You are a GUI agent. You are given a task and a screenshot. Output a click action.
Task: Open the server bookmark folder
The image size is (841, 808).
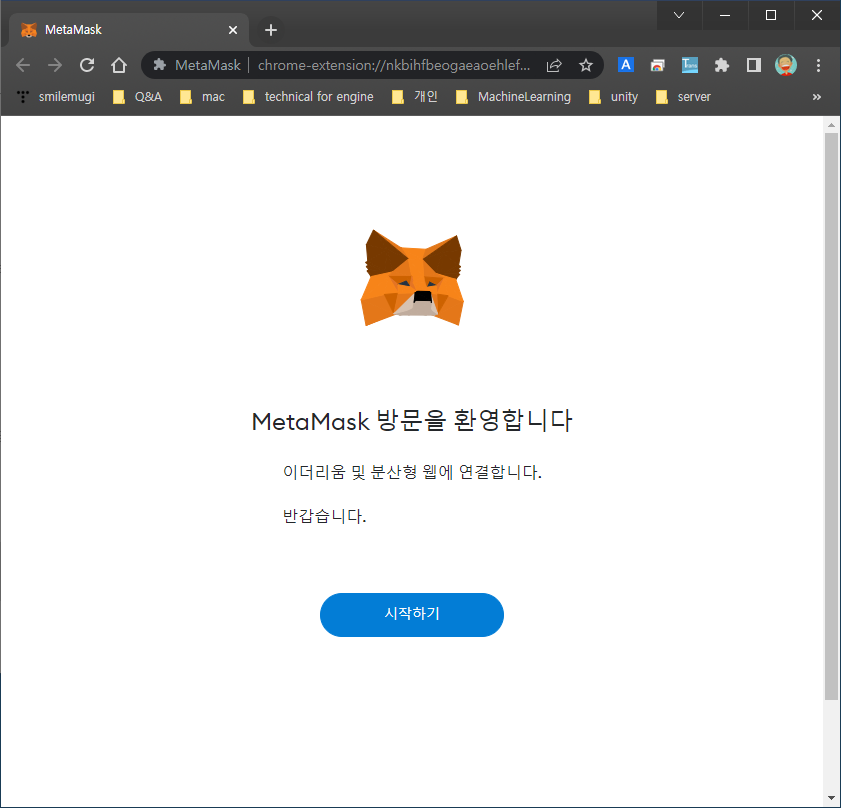coord(683,97)
